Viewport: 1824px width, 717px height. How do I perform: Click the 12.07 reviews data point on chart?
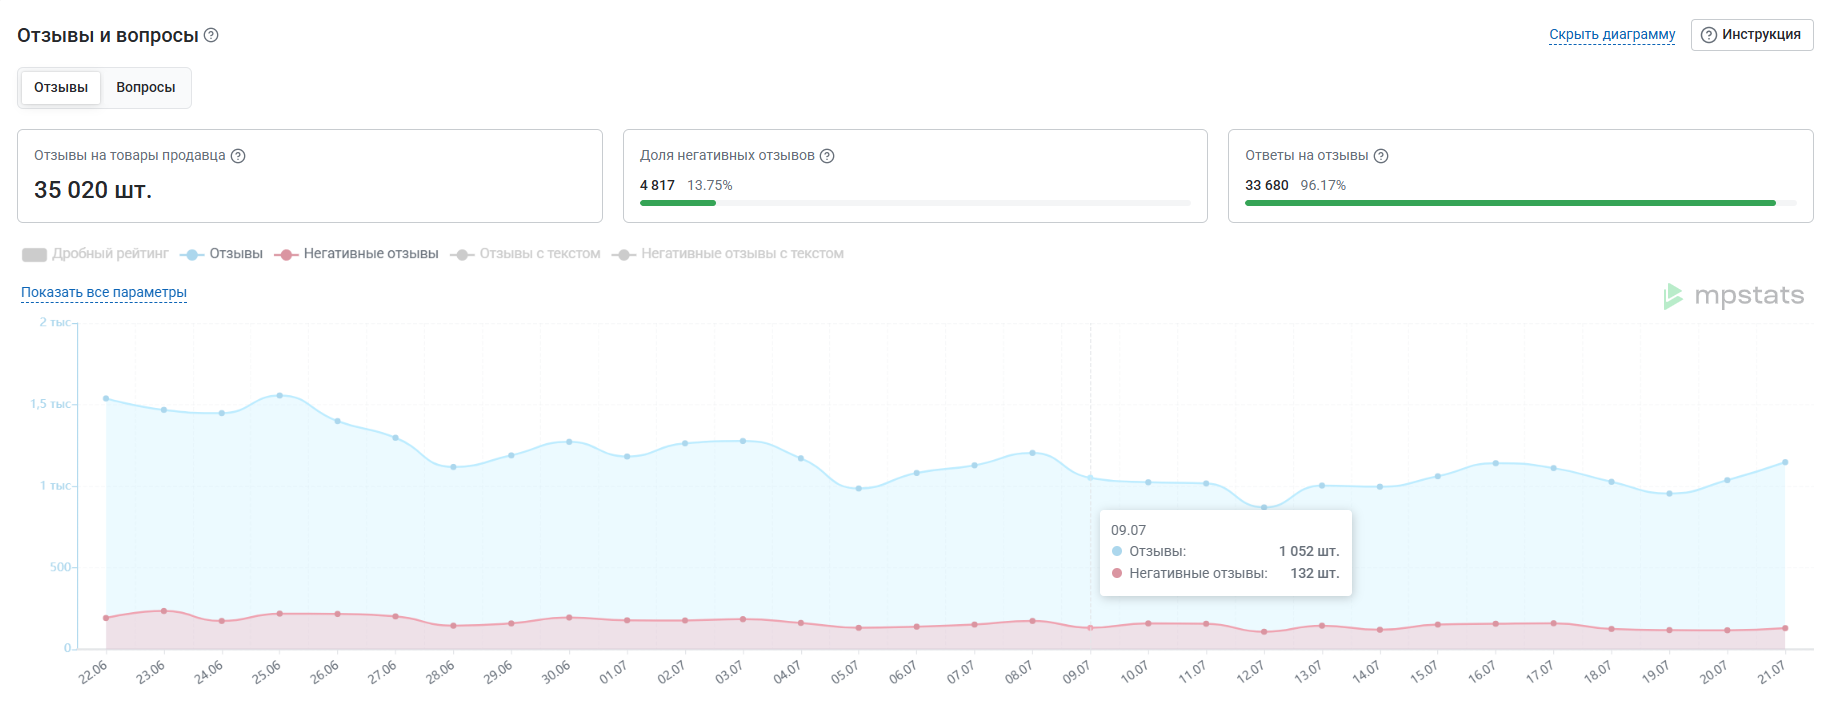point(1264,508)
